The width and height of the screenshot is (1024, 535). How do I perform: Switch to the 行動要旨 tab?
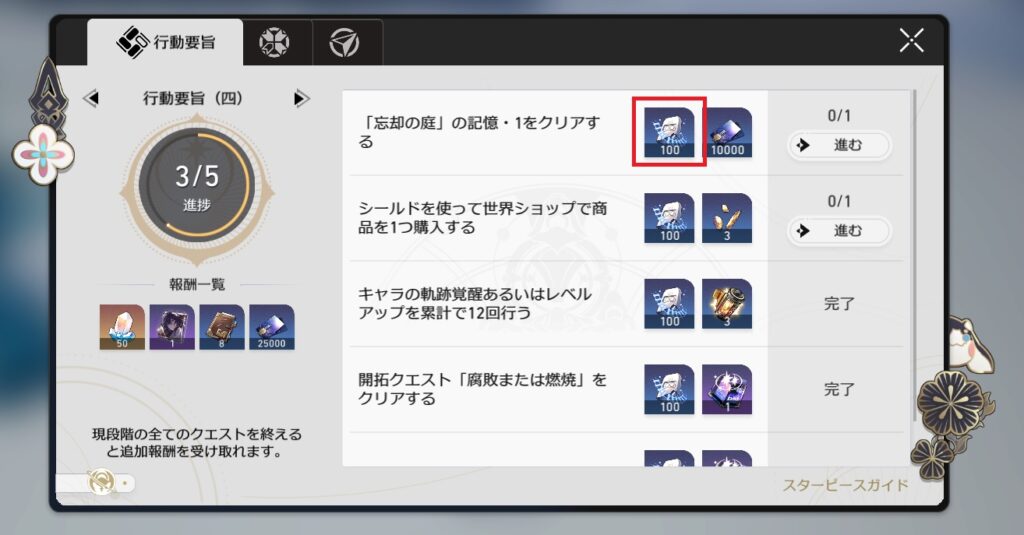[x=165, y=43]
